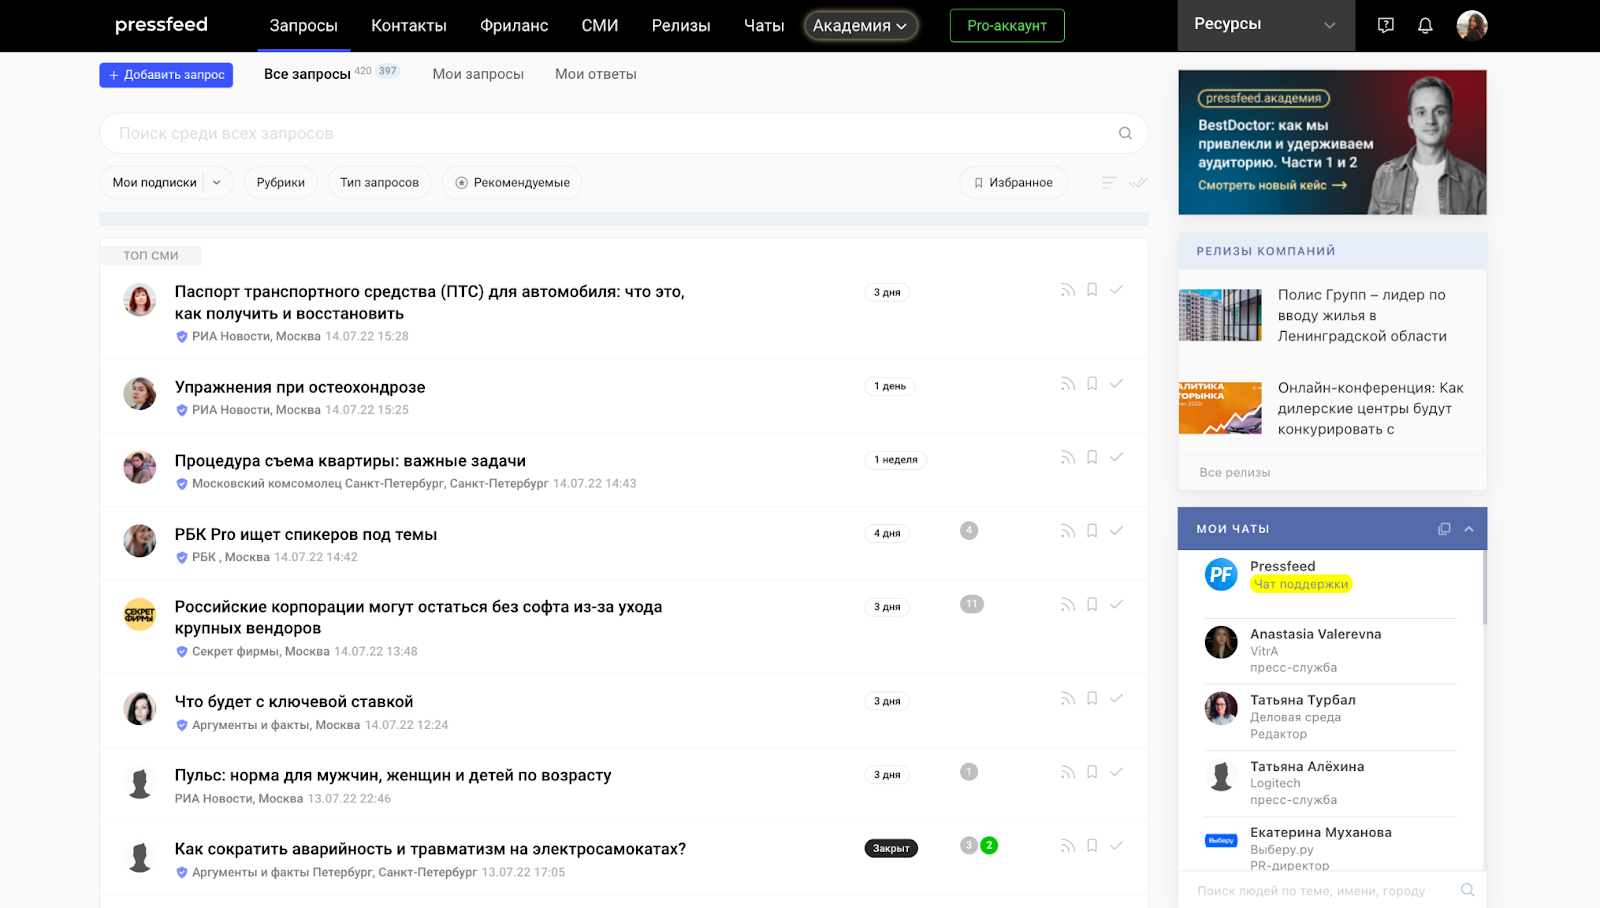The image size is (1600, 908).
Task: Mark all requests as read icon
Action: 1138,183
